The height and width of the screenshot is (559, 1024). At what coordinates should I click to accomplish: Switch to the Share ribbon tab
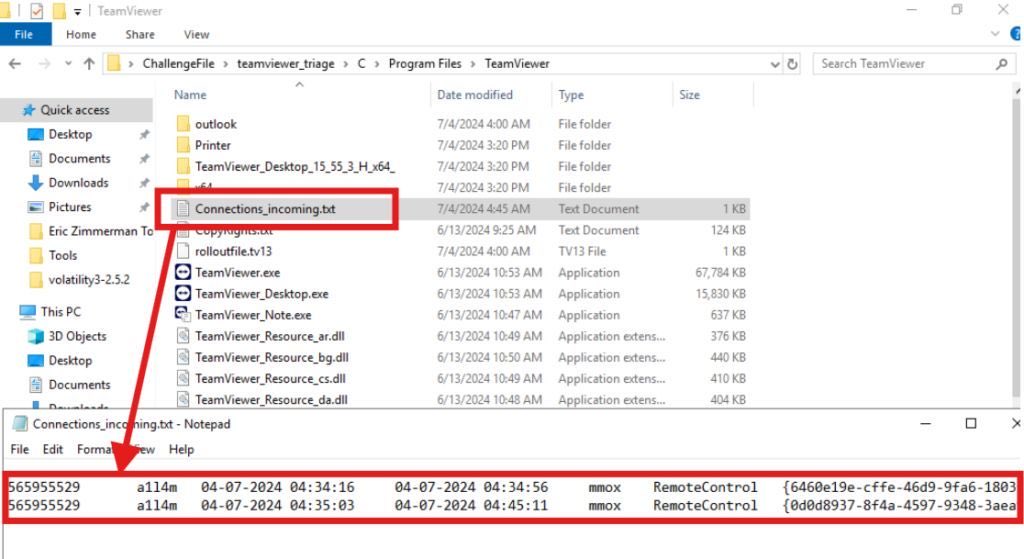click(x=140, y=35)
